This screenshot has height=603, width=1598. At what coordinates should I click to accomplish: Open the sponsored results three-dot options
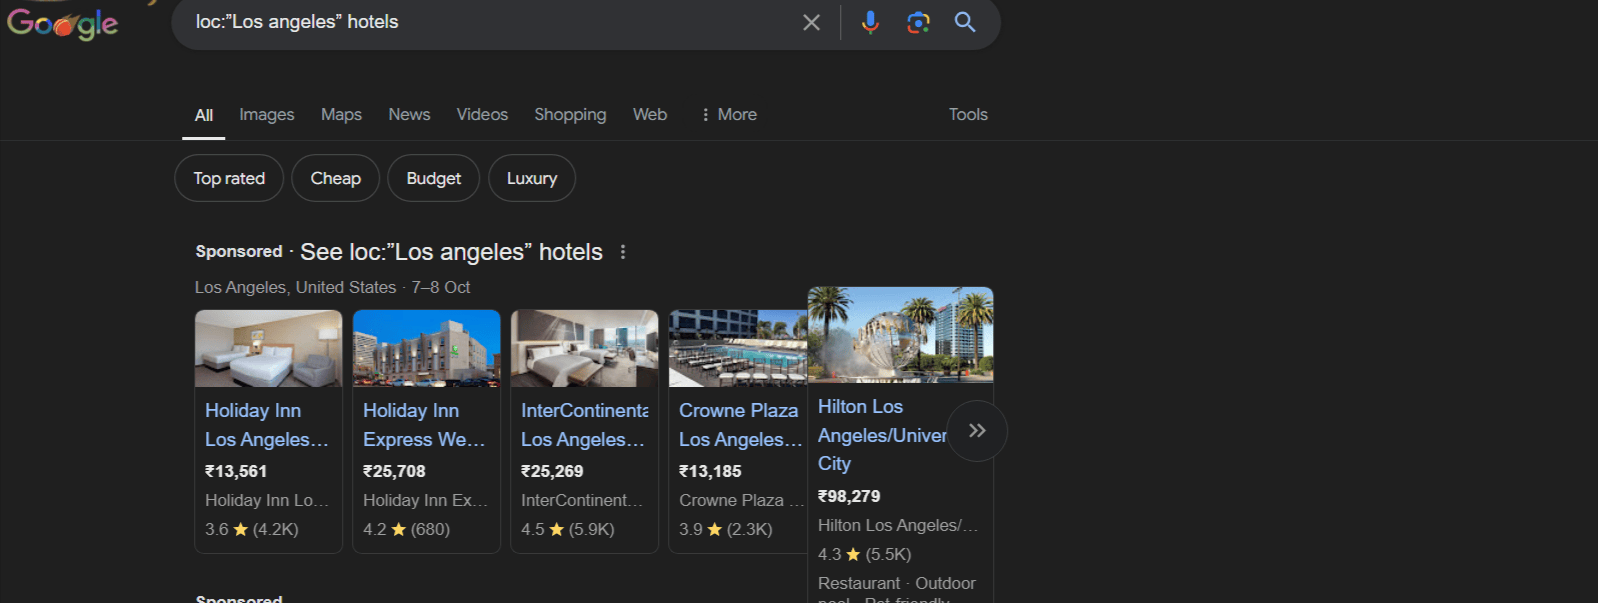(623, 252)
